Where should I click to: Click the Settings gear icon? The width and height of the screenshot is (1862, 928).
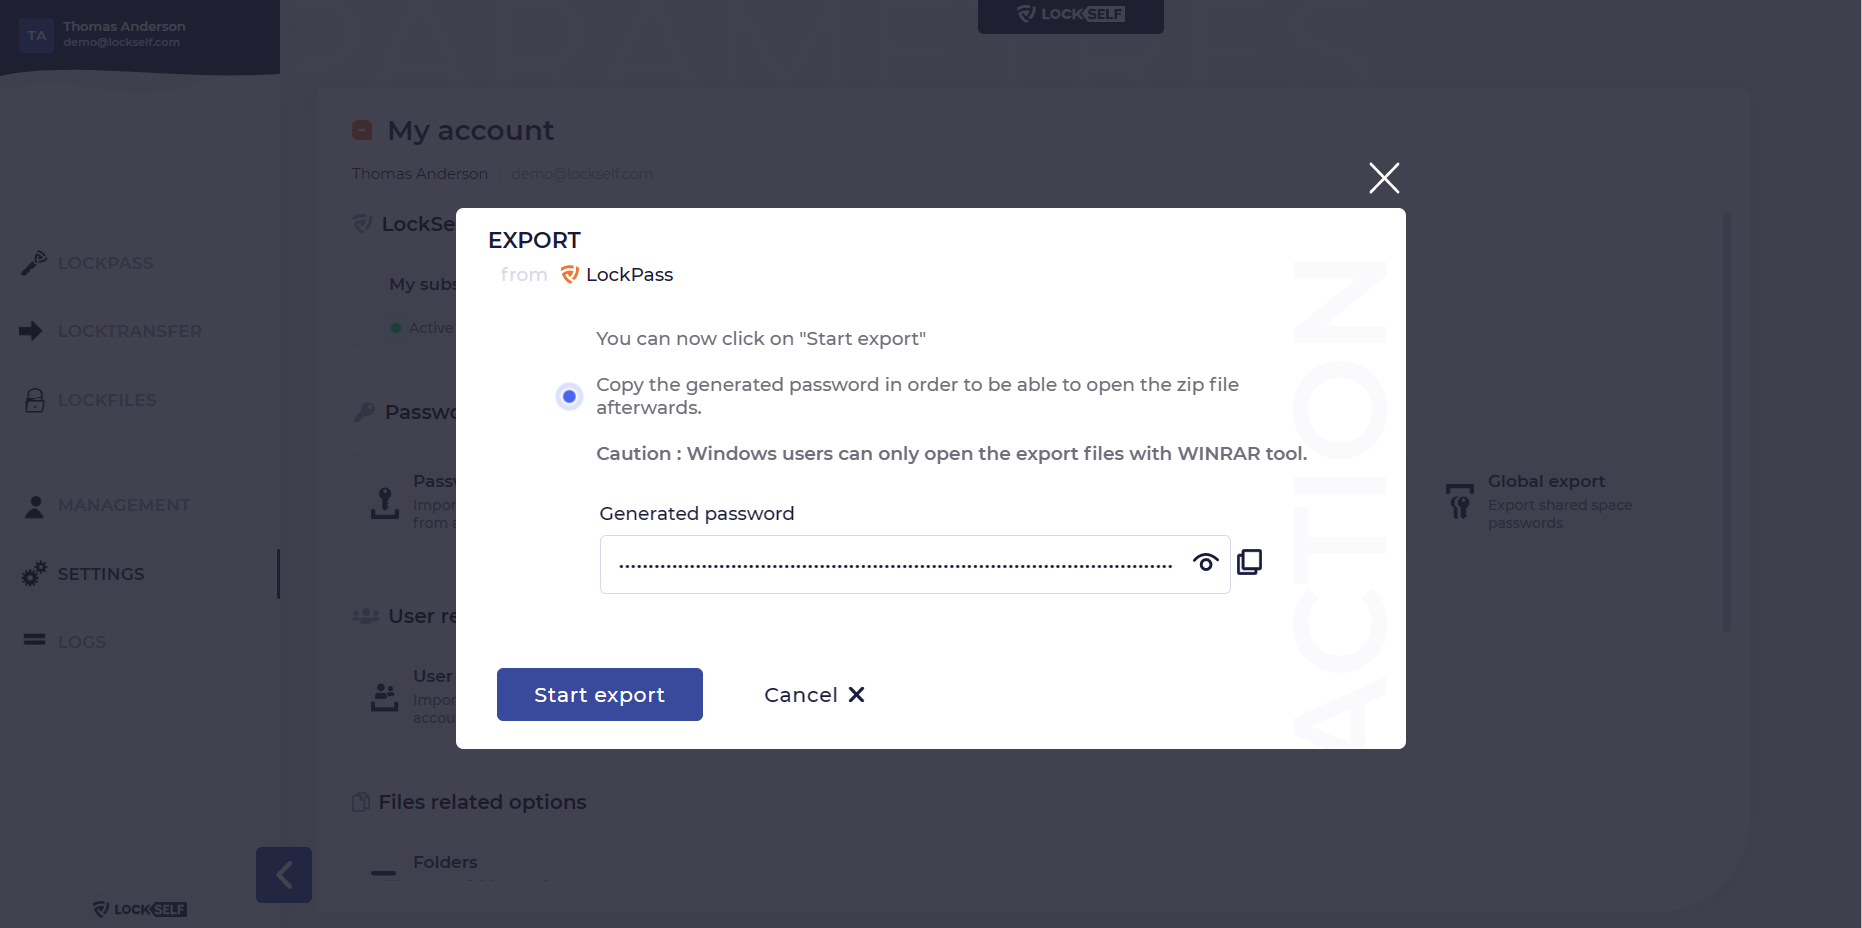click(33, 574)
